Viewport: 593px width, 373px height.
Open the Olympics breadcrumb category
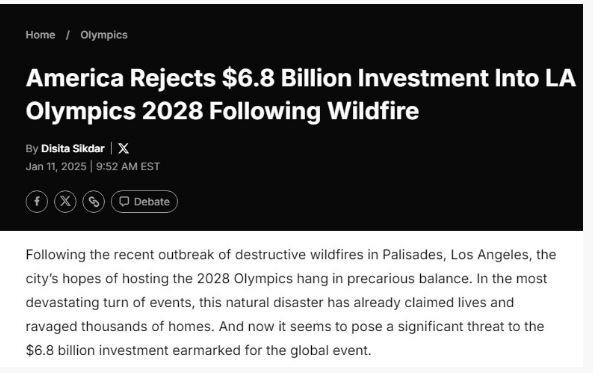[104, 35]
